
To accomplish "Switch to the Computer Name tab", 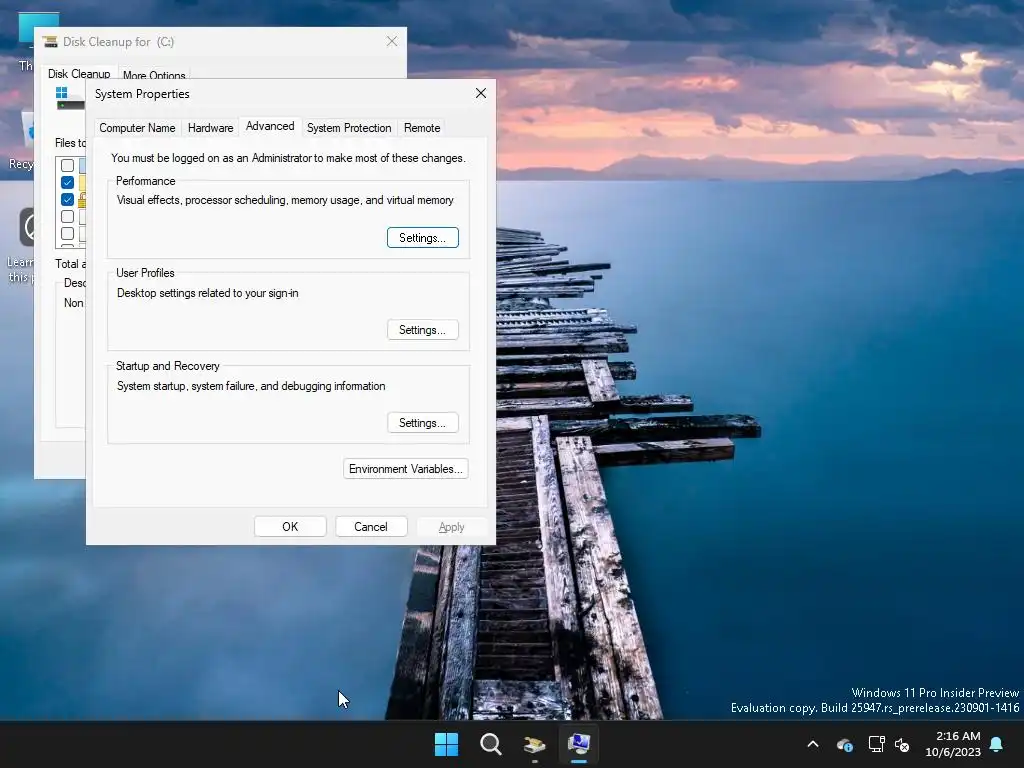I will 137,128.
